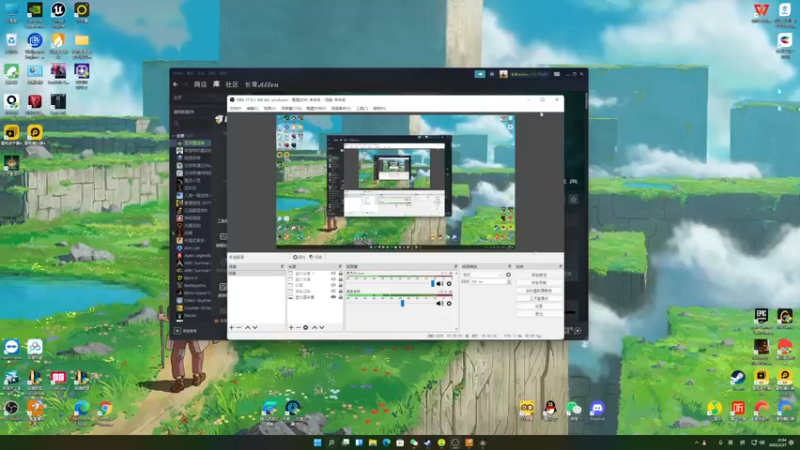Open Steam profile avatar
The height and width of the screenshot is (450, 800).
503,74
